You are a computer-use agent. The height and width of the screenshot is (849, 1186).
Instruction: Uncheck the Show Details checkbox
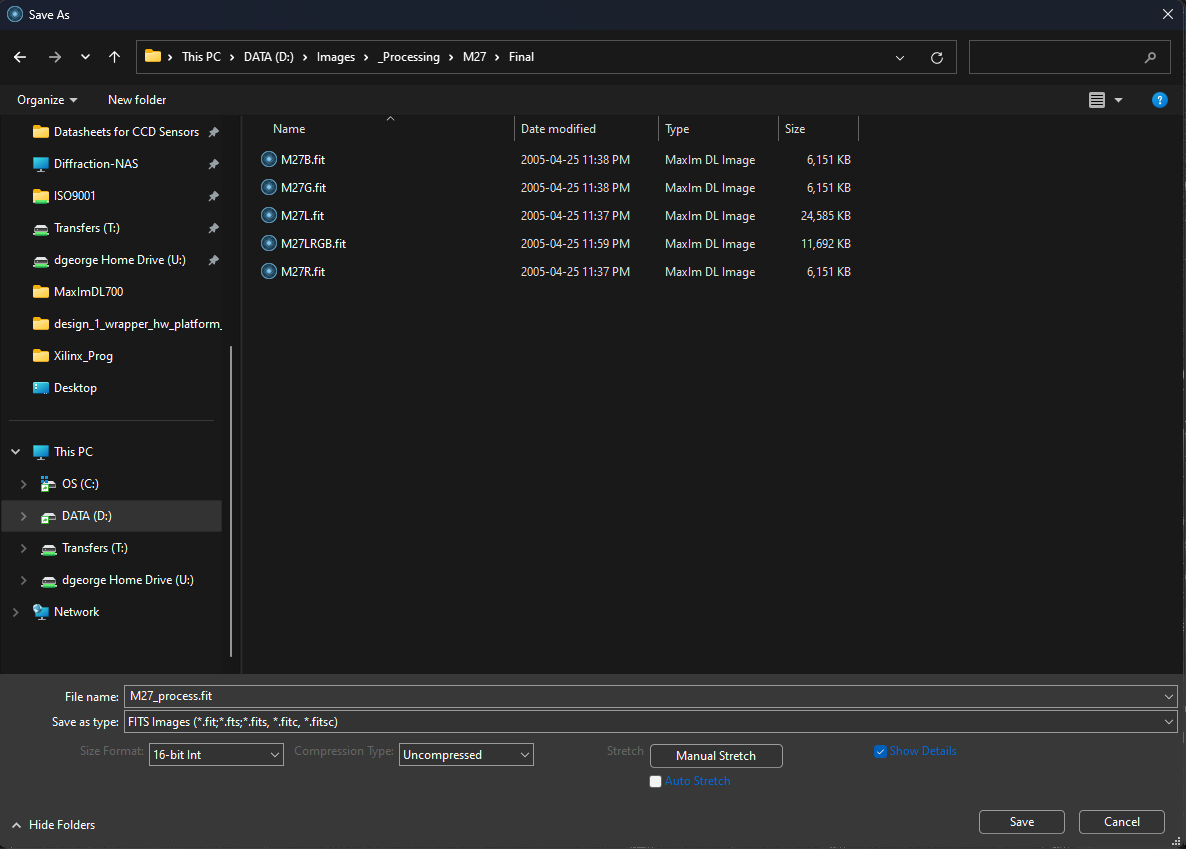click(x=880, y=751)
